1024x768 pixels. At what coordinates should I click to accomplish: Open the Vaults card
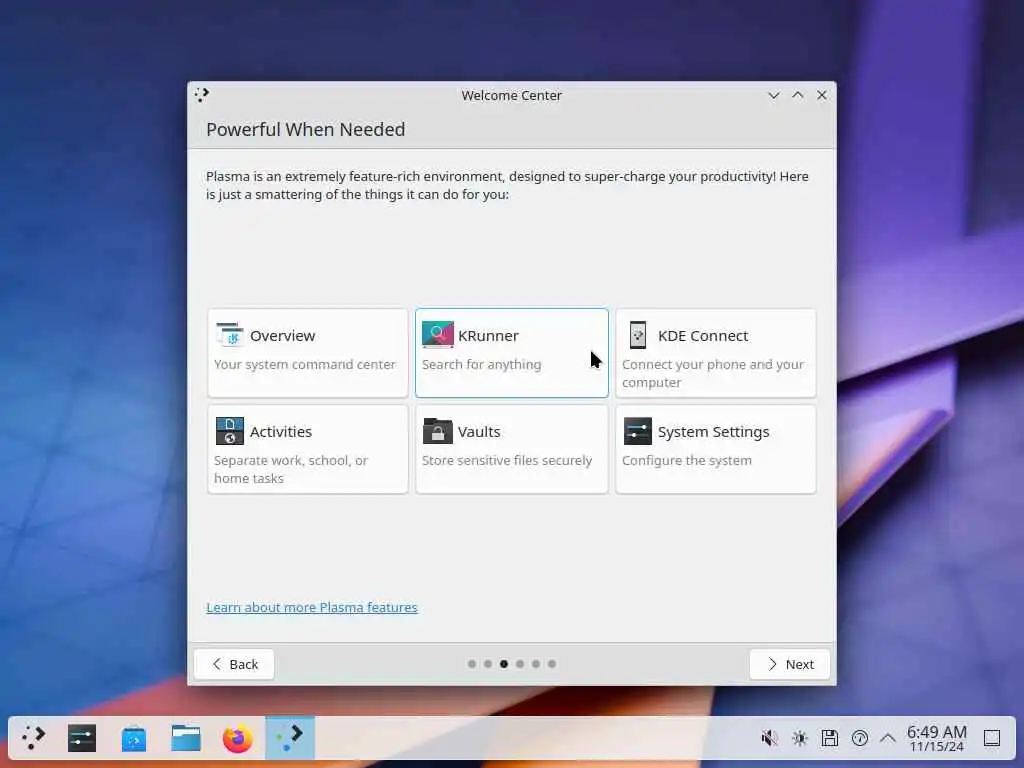(512, 449)
